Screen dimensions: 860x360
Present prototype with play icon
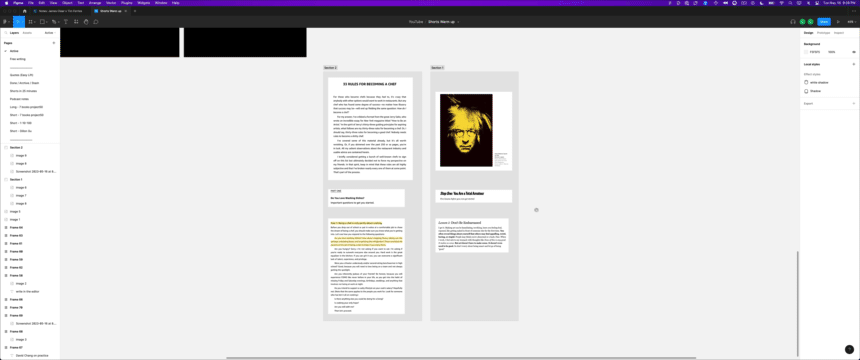838,22
